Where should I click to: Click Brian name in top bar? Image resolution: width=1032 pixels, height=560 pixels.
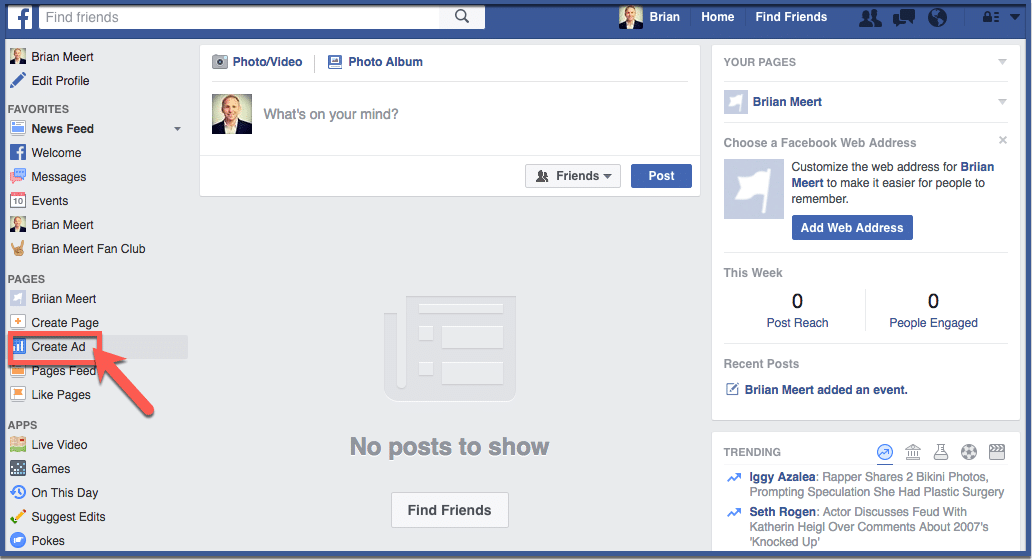(x=665, y=17)
